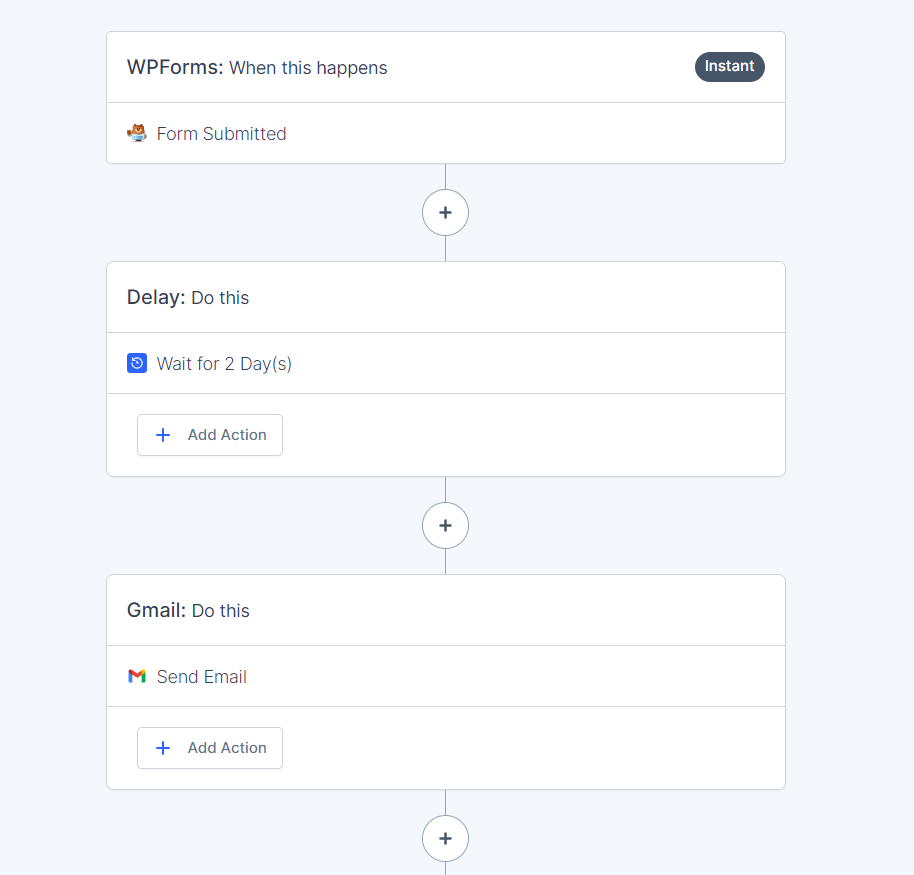Viewport: 914px width, 875px height.
Task: Insert step between Delay and Gmail
Action: 445,526
